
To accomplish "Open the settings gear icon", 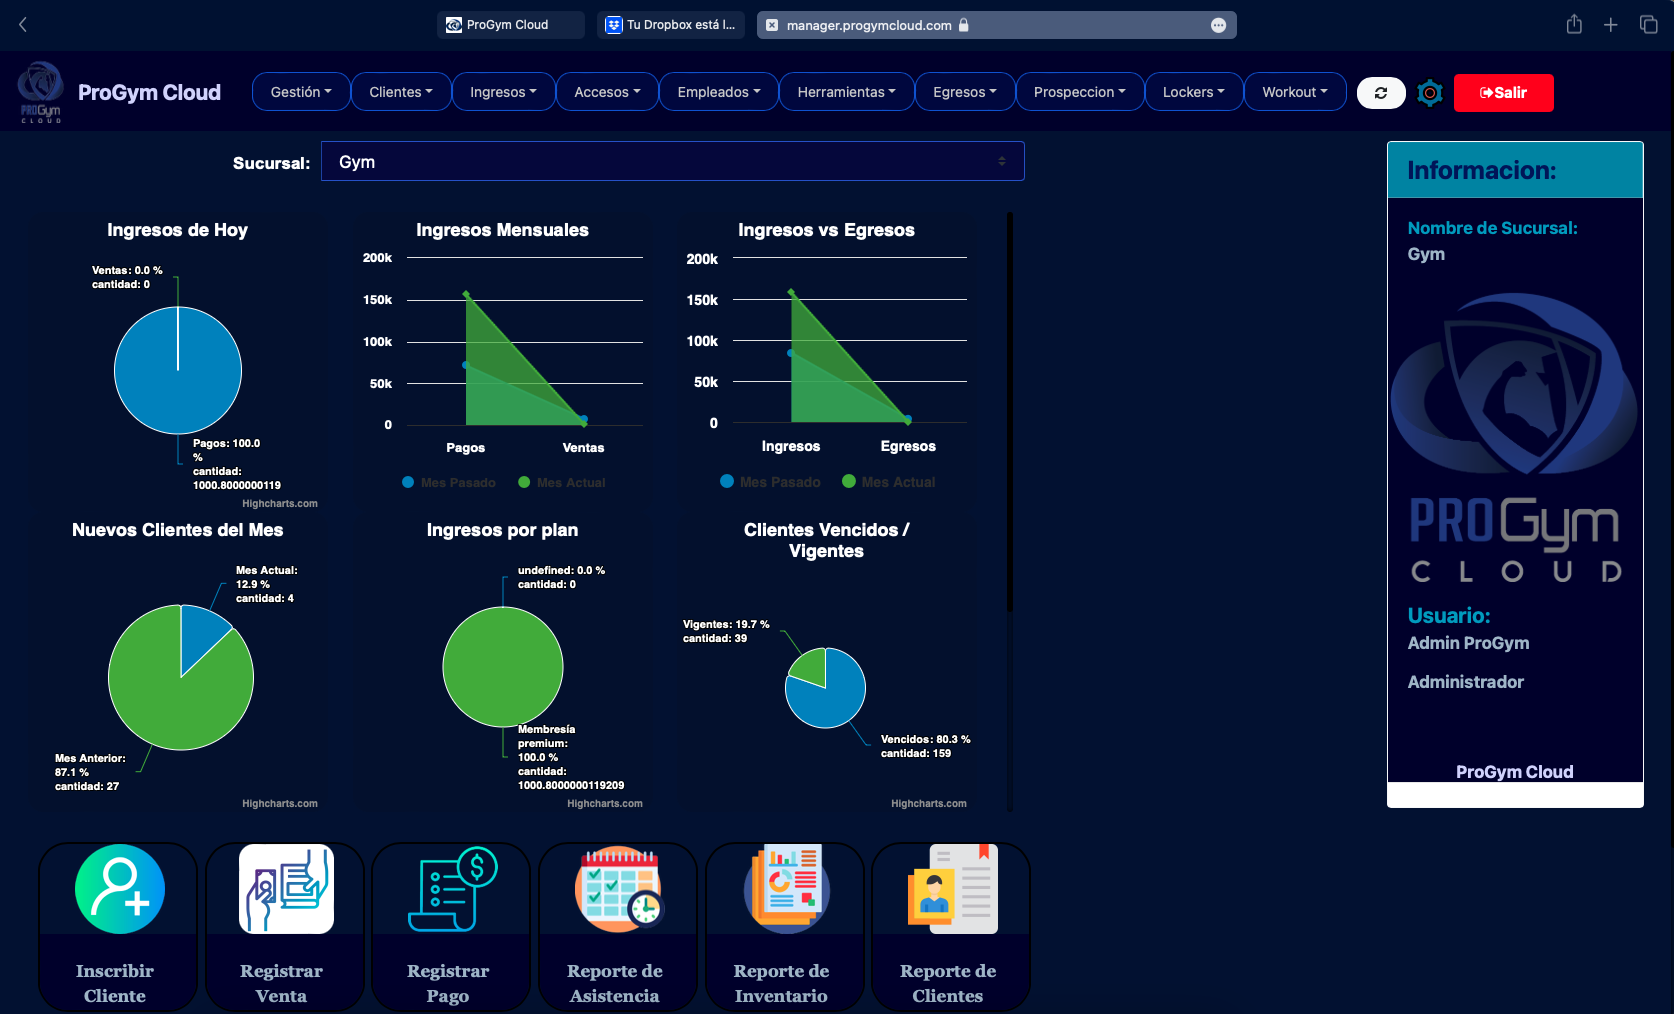I will [x=1430, y=93].
